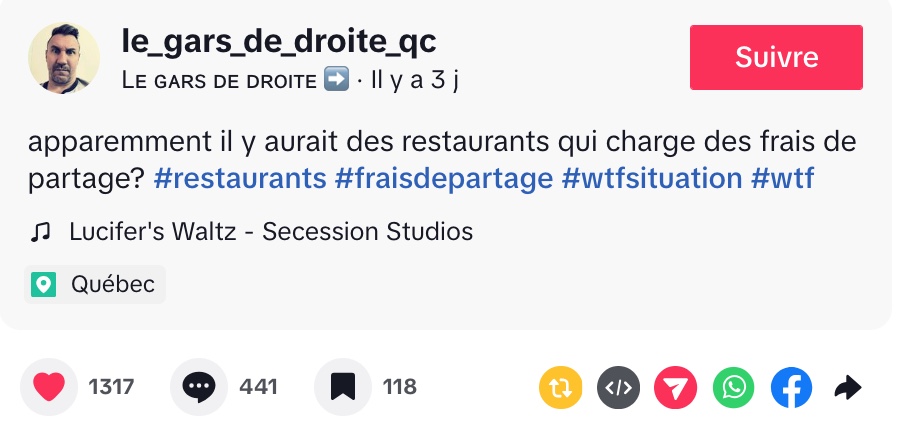
Task: Open the #wtfsituation hashtag
Action: tap(651, 179)
